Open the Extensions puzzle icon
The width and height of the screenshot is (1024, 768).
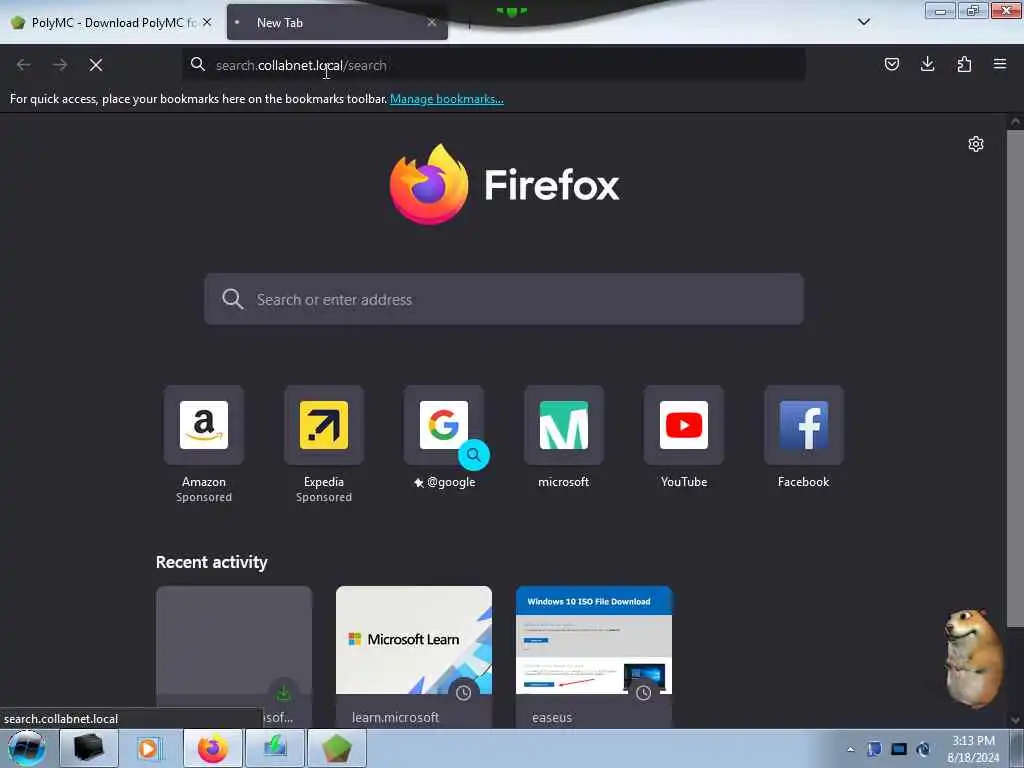tap(964, 64)
